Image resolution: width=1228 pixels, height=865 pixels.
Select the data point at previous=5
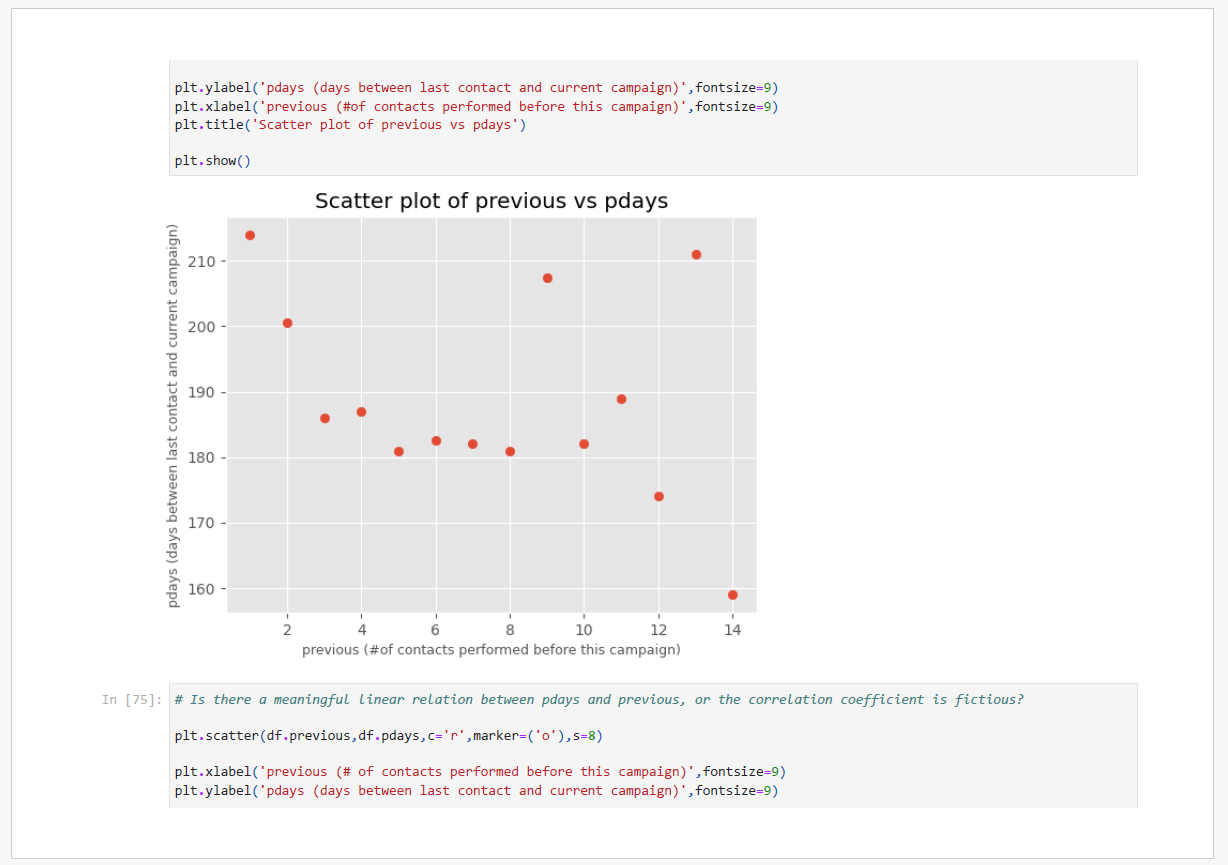coord(399,452)
